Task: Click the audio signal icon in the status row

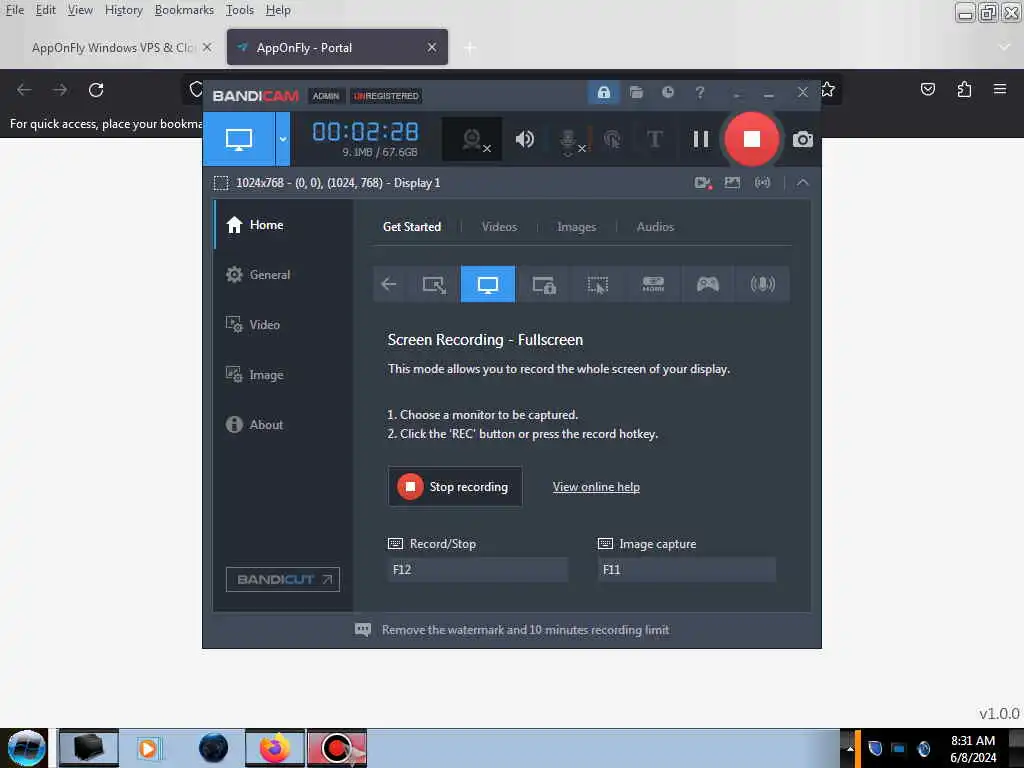Action: (x=762, y=183)
